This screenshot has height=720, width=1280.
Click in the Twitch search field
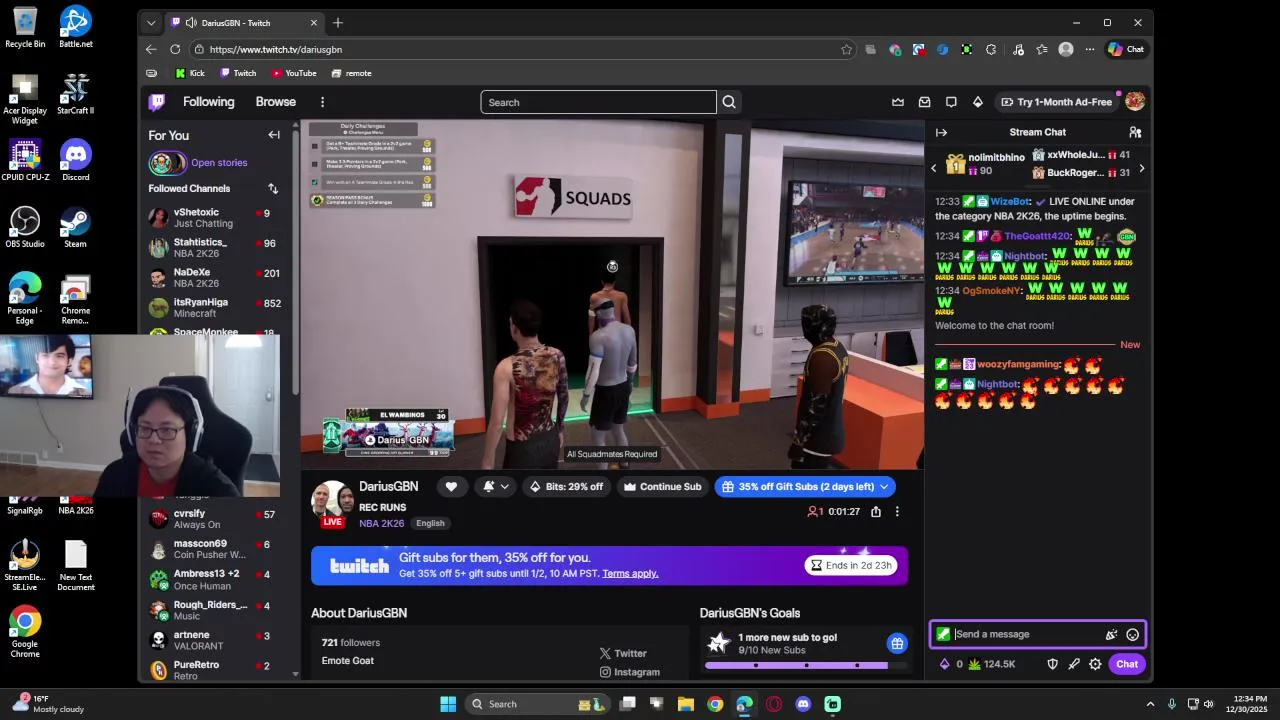pyautogui.click(x=598, y=102)
